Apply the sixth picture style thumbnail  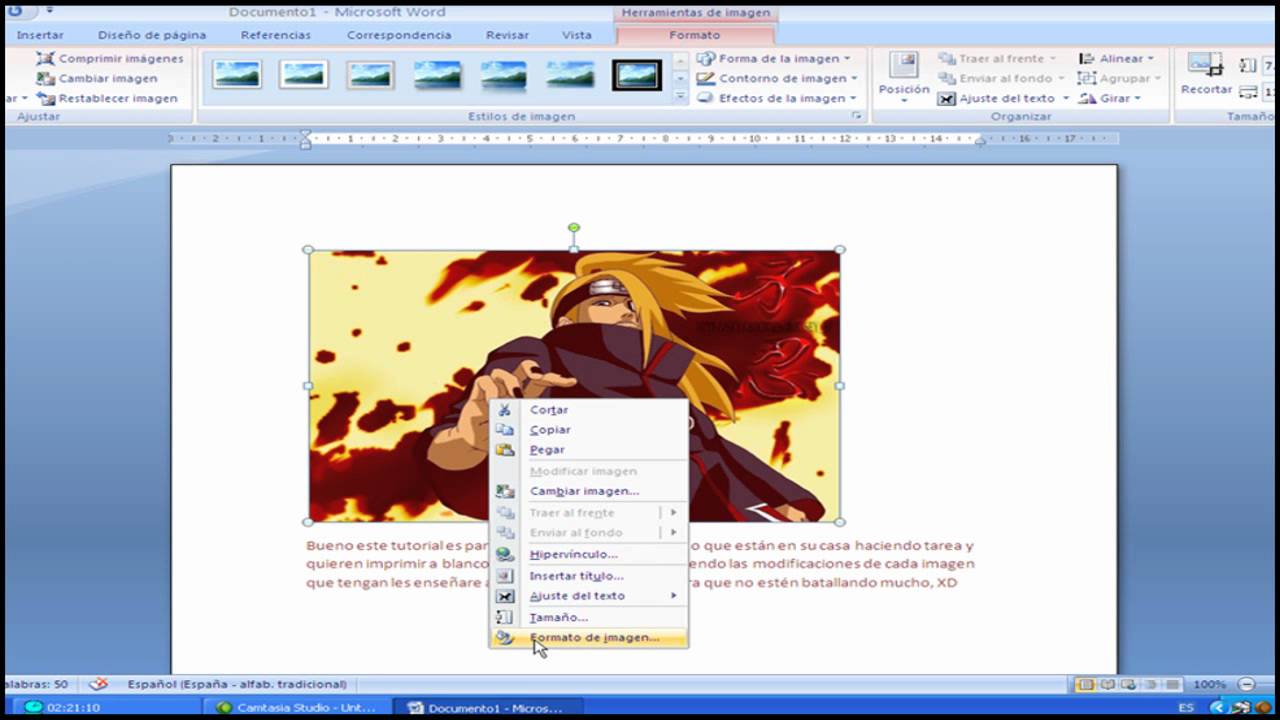coord(570,74)
